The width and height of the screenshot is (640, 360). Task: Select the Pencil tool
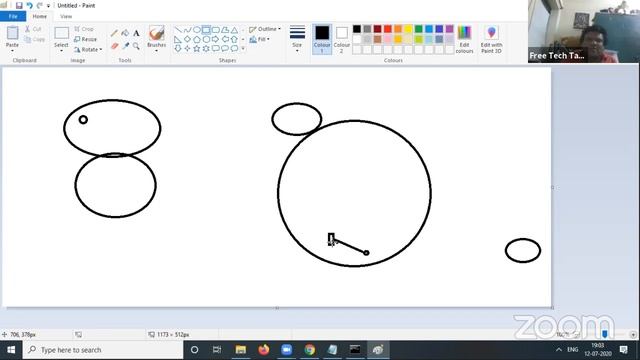[x=114, y=33]
